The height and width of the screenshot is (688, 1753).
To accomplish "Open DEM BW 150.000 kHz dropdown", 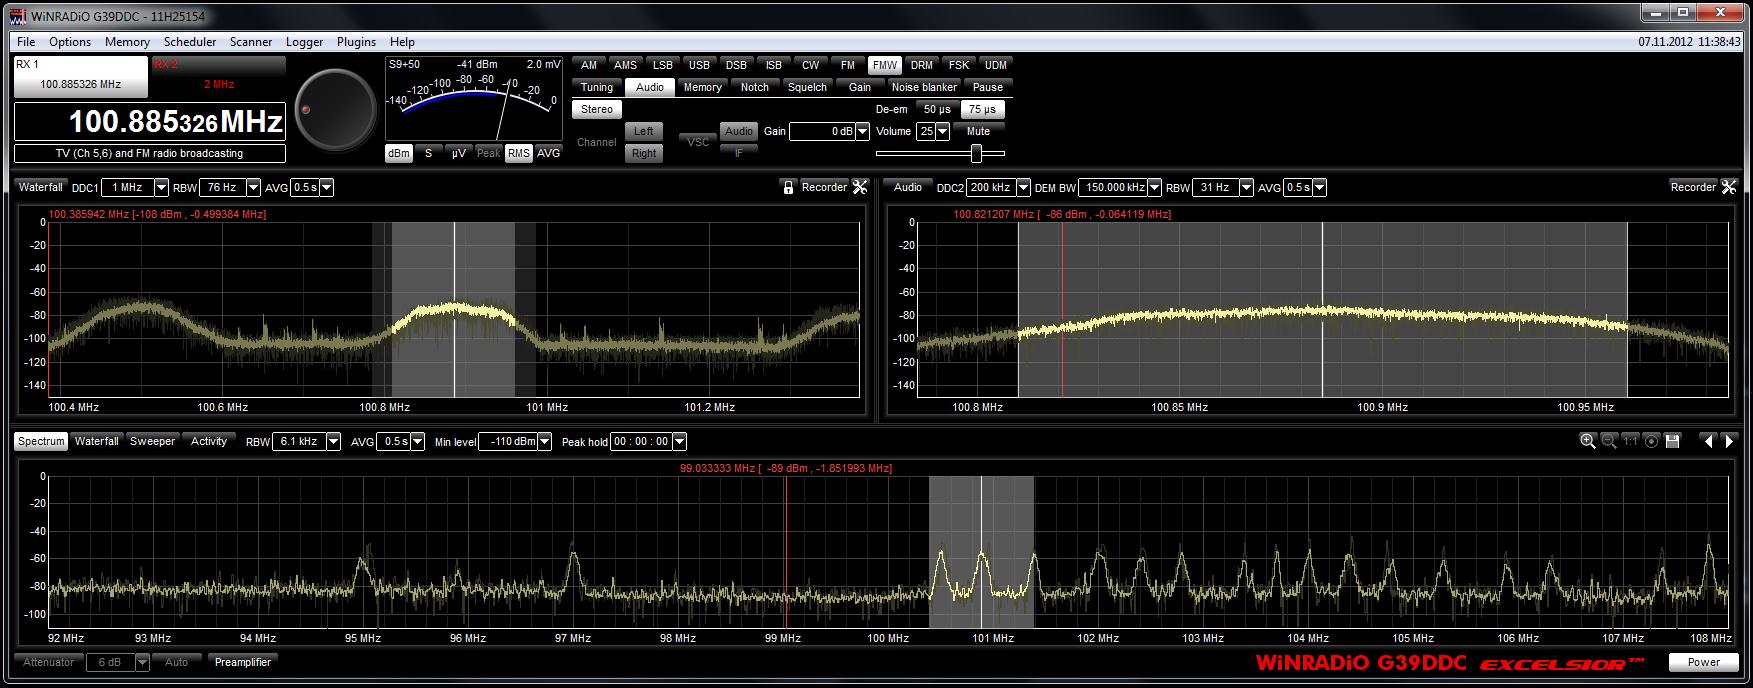I will (1155, 188).
